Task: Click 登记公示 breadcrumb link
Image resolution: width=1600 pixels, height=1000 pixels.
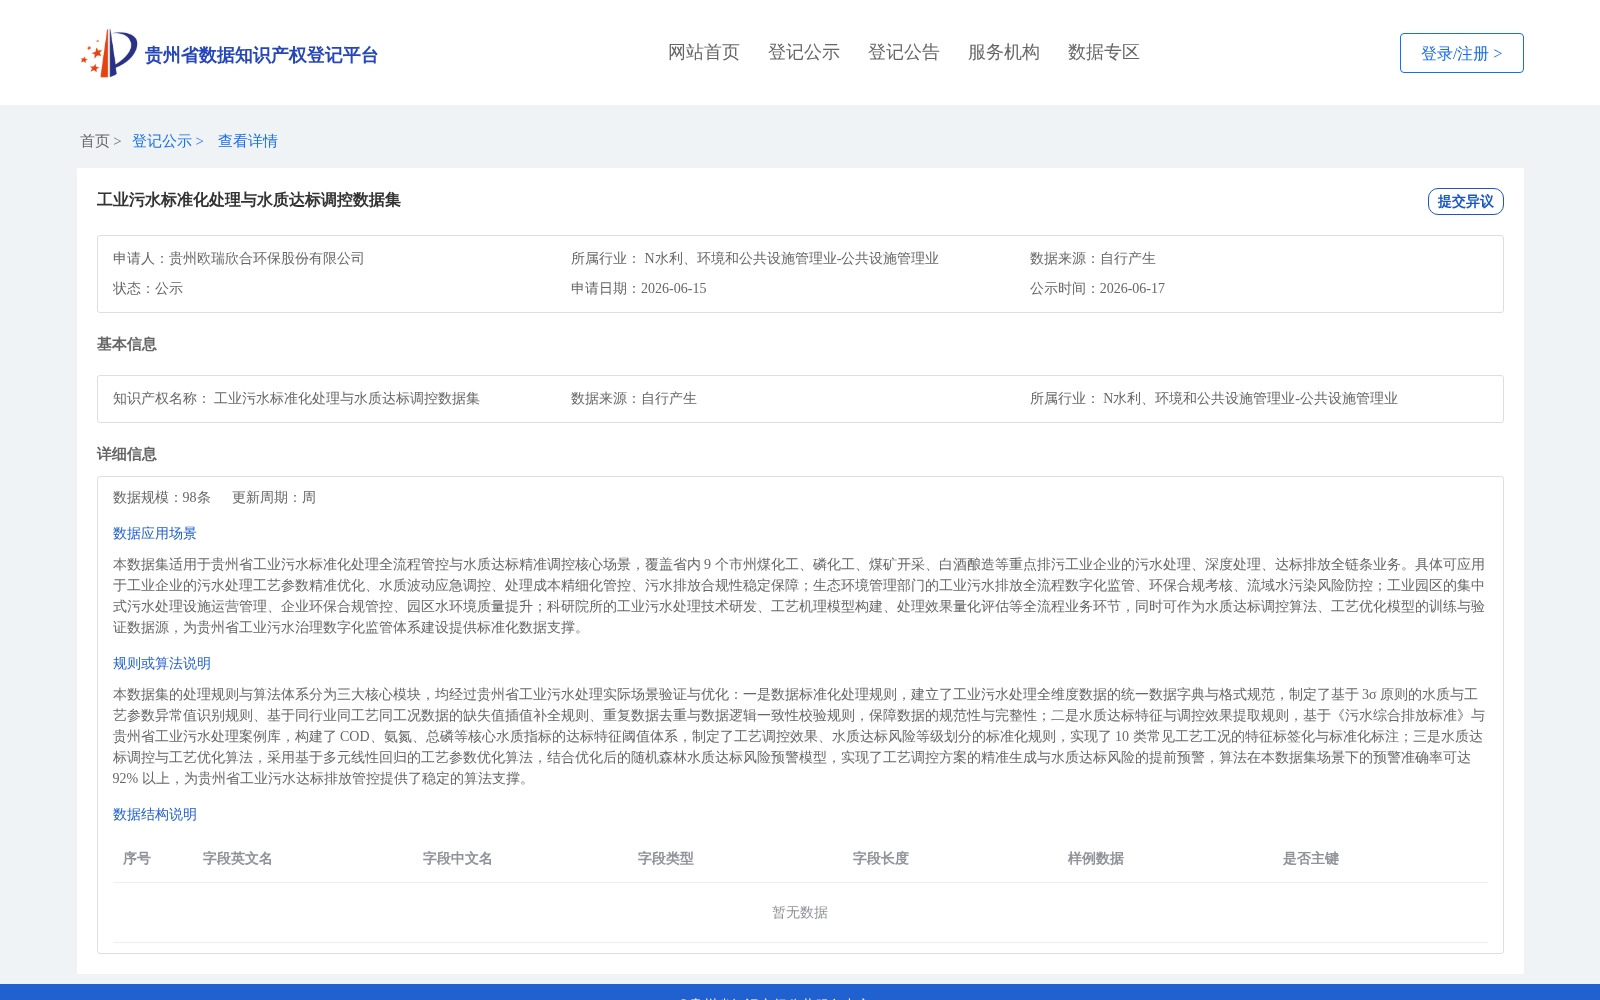Action: coord(162,141)
